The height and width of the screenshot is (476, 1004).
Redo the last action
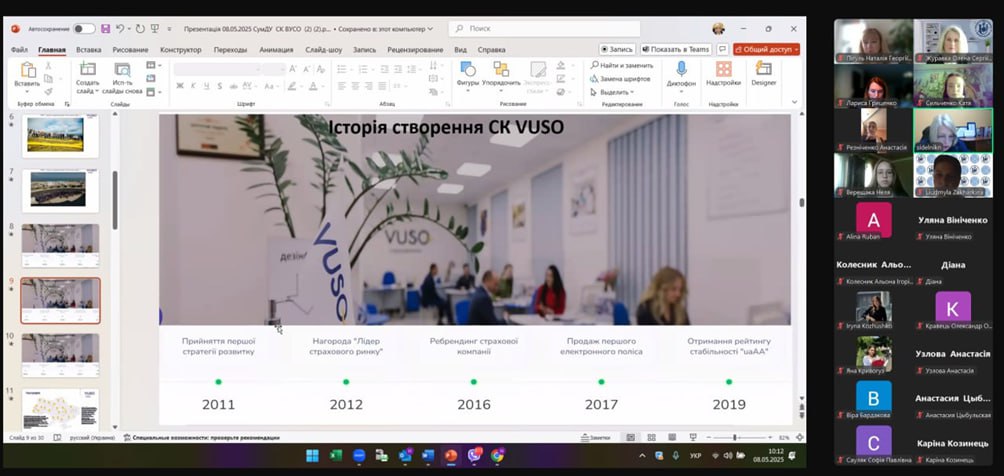click(x=140, y=29)
